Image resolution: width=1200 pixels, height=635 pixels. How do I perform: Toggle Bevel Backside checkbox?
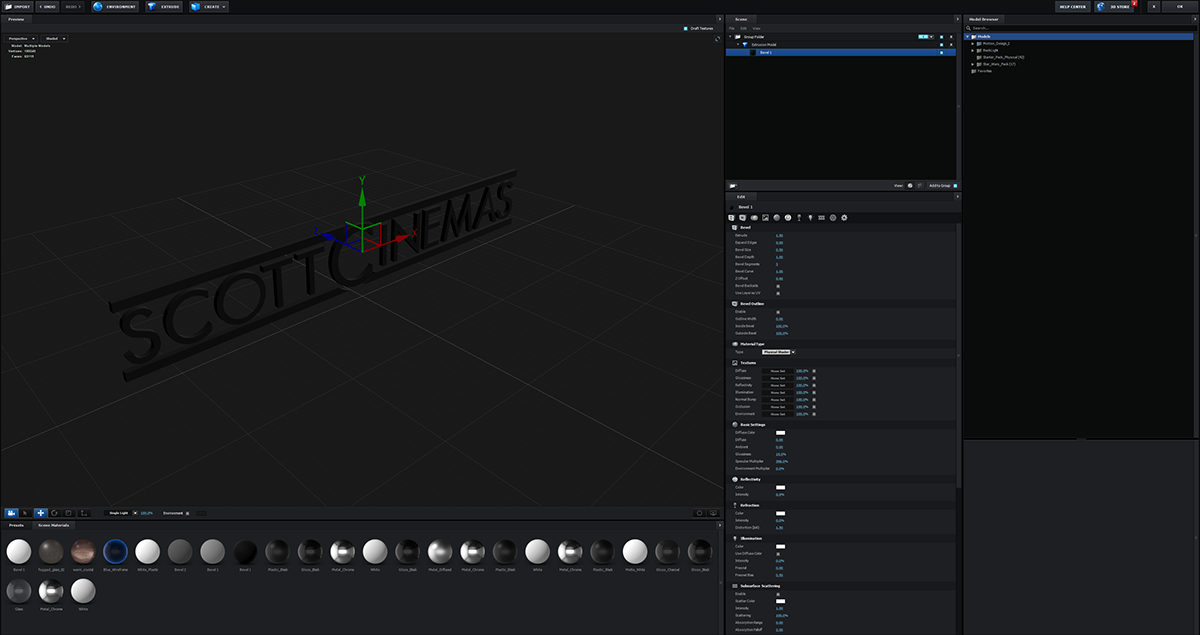778,285
